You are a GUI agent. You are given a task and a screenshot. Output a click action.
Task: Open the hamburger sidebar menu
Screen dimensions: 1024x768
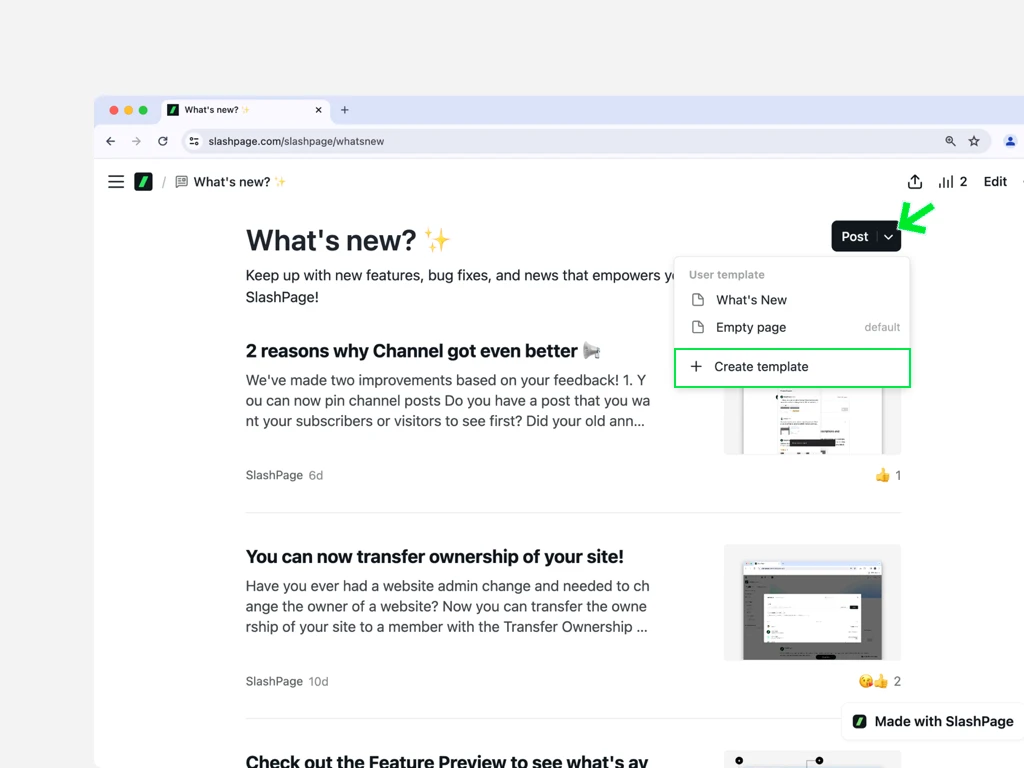116,182
